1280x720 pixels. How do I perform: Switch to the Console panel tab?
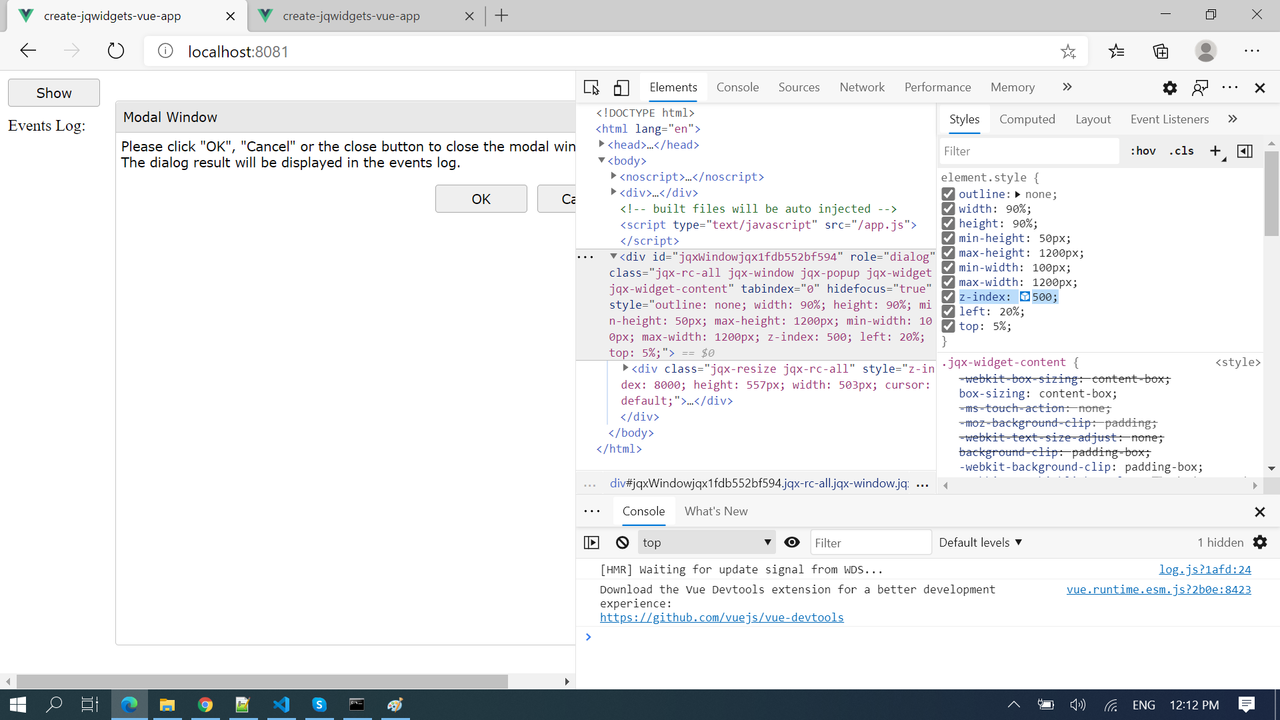click(x=738, y=88)
